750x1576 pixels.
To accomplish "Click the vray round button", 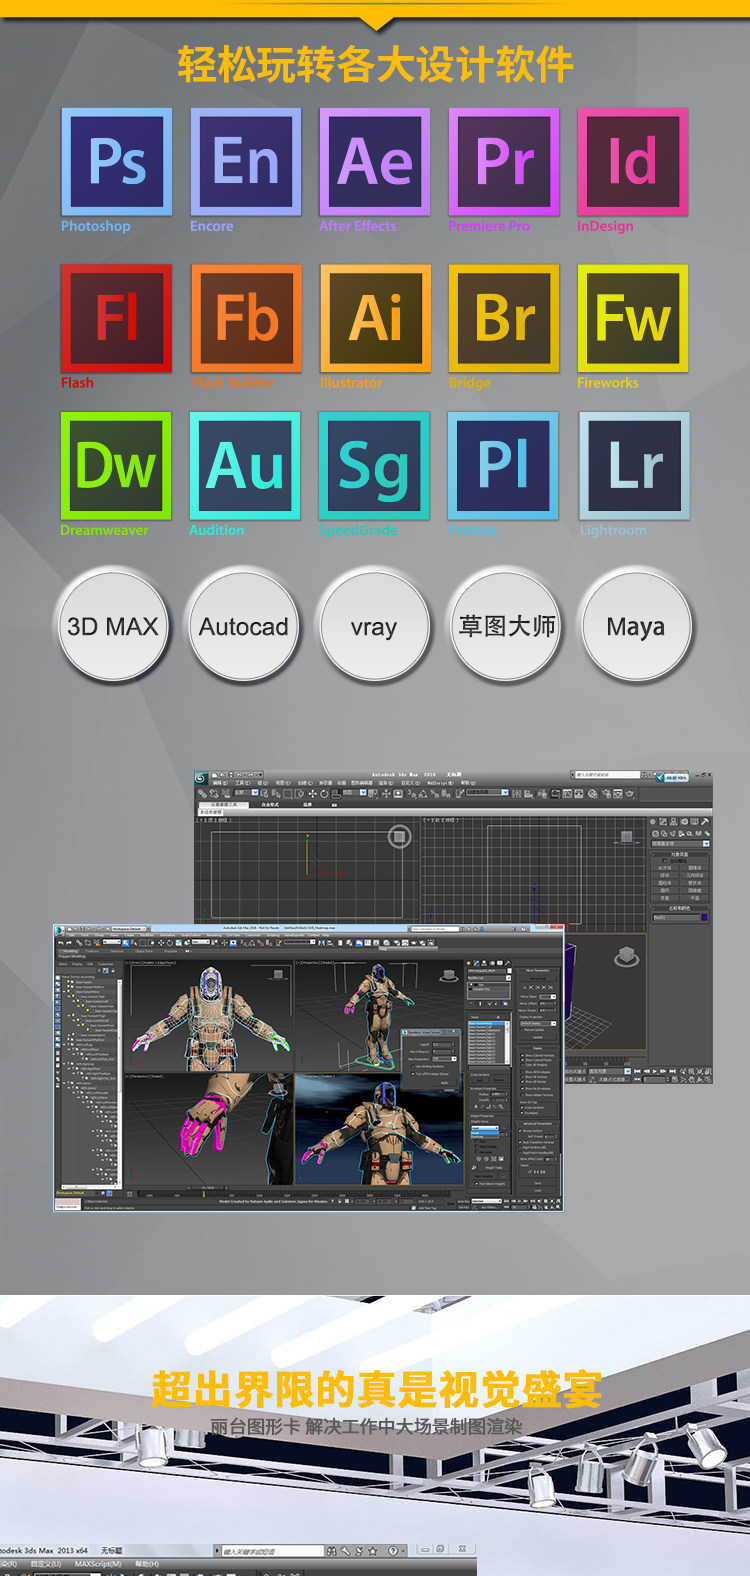I will tap(374, 626).
